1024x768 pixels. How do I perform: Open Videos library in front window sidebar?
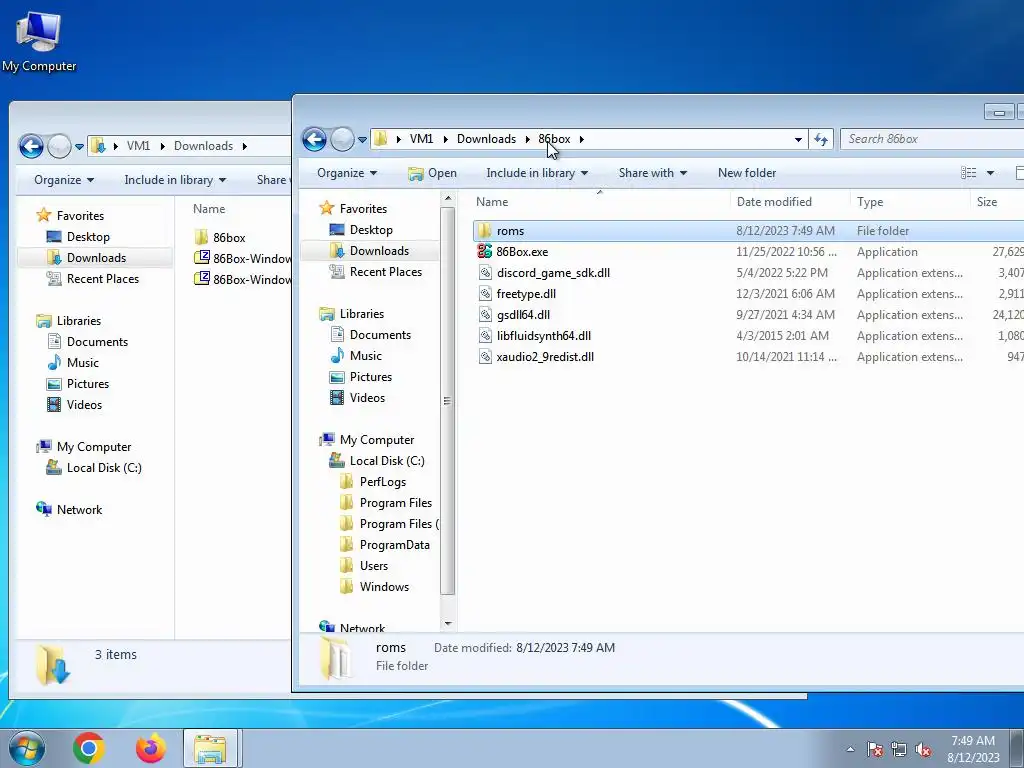(367, 398)
